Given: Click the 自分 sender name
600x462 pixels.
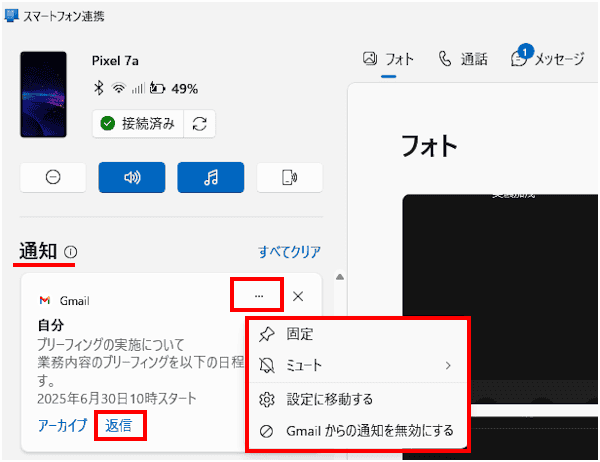Looking at the screenshot, I should point(51,325).
